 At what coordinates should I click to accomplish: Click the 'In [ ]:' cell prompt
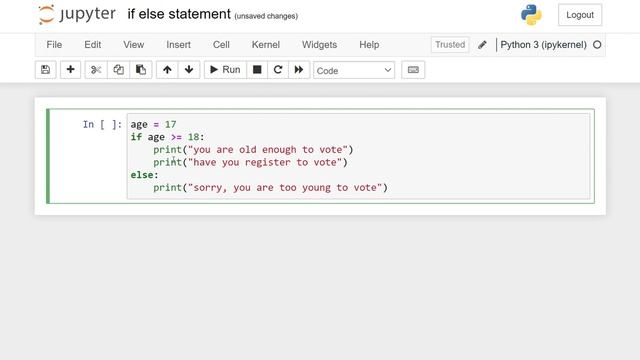point(102,124)
